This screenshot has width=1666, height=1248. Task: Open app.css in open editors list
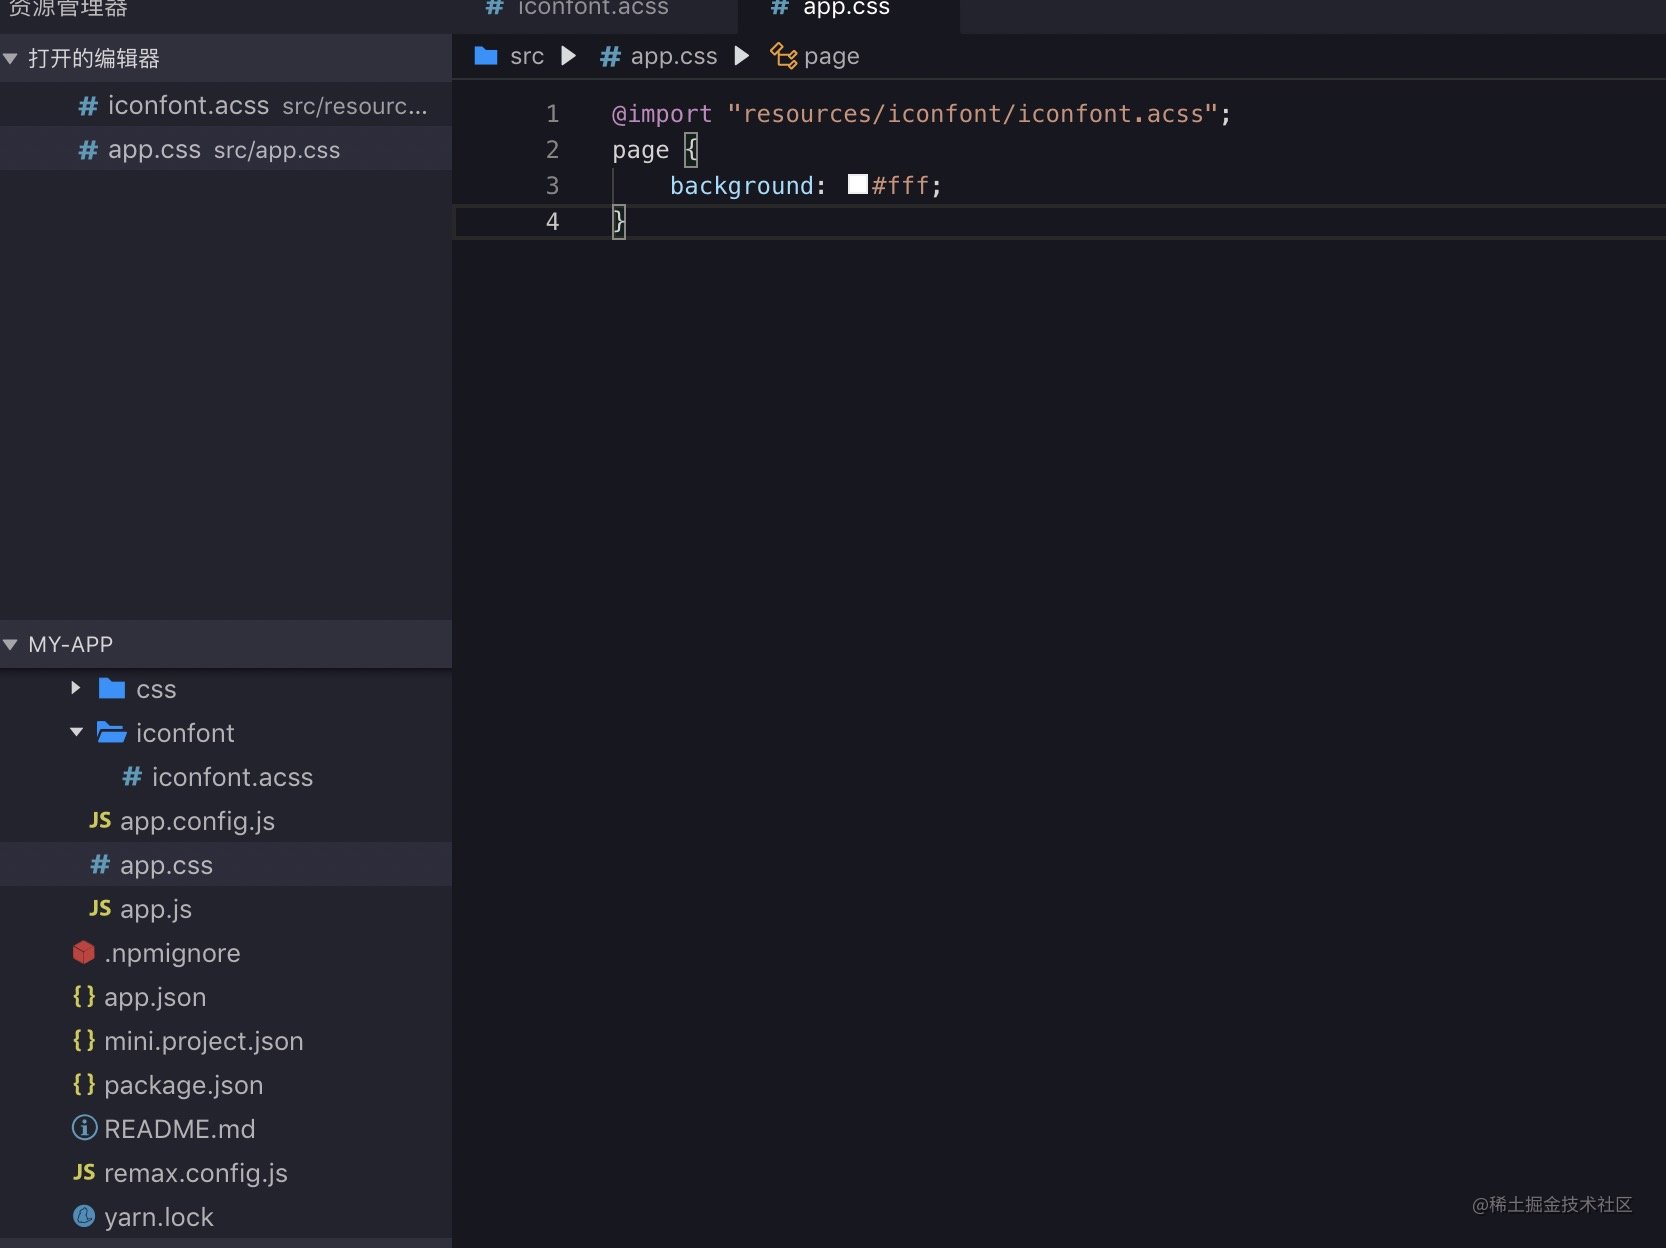tap(226, 150)
